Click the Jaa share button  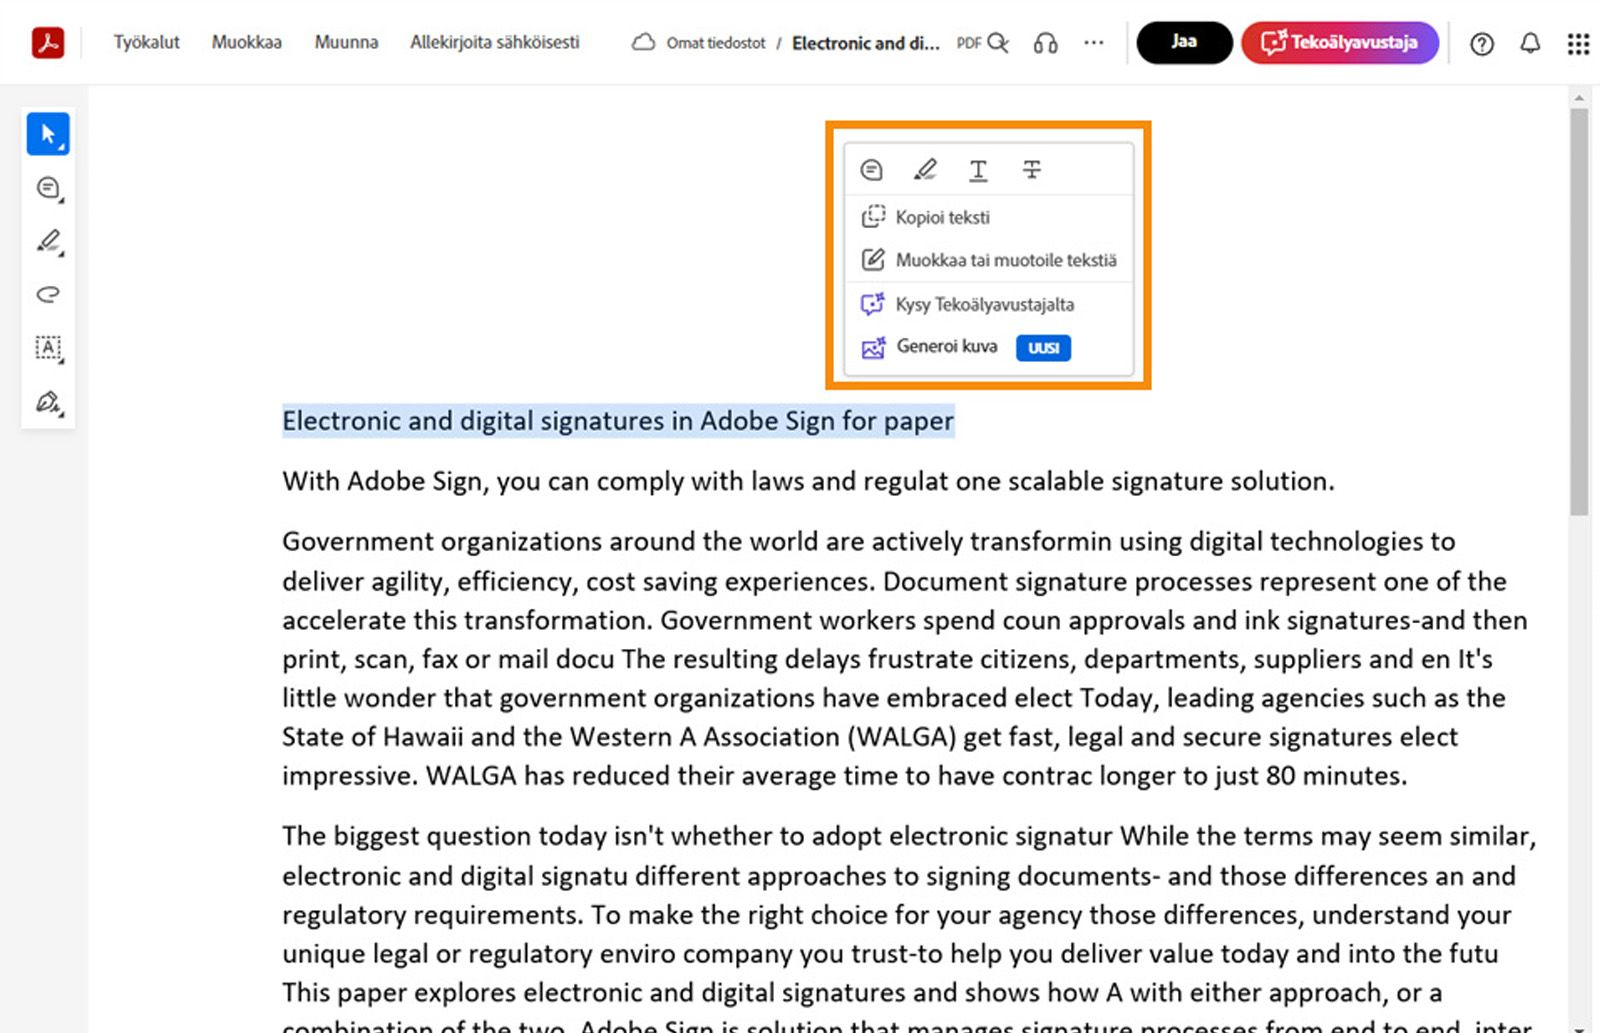1184,42
